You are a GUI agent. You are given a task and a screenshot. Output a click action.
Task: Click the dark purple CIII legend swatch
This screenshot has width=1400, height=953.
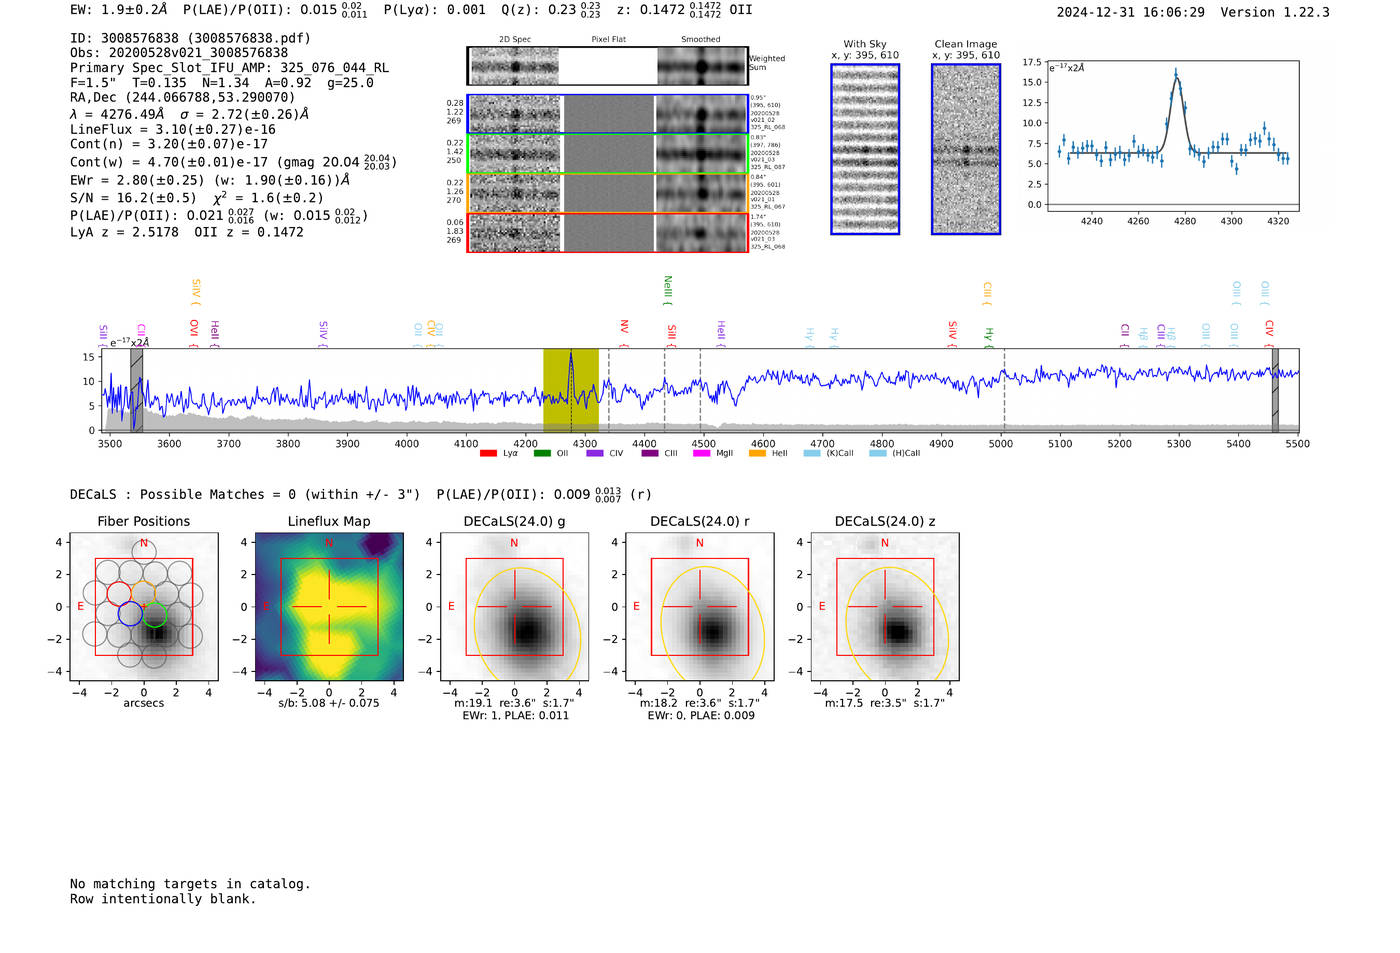click(650, 454)
